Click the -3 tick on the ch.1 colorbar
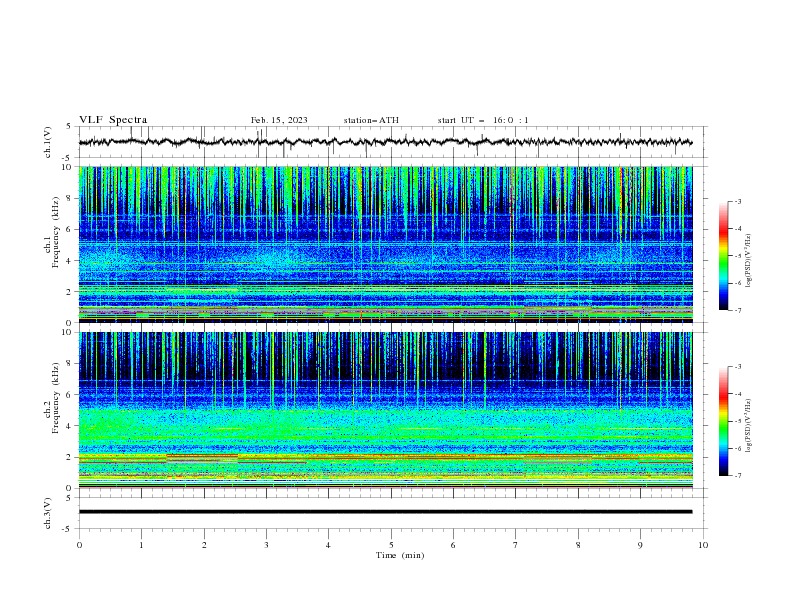 (738, 201)
